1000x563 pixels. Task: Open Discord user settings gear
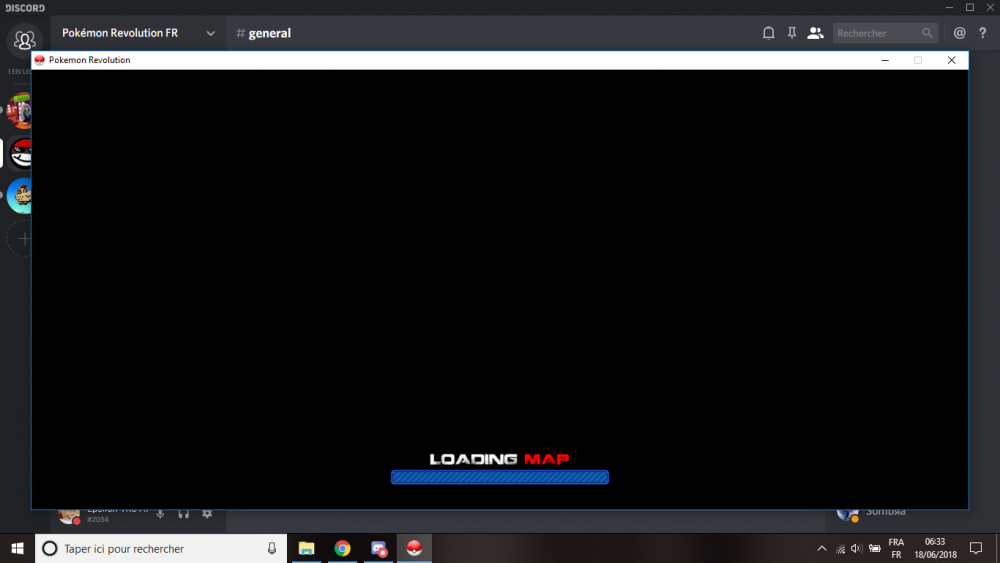pyautogui.click(x=207, y=513)
